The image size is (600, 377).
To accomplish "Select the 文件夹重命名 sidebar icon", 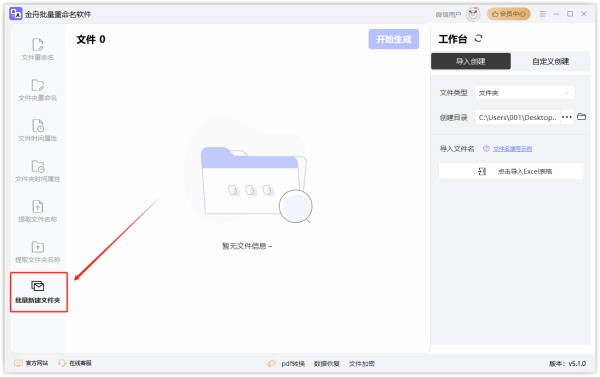I will point(38,90).
